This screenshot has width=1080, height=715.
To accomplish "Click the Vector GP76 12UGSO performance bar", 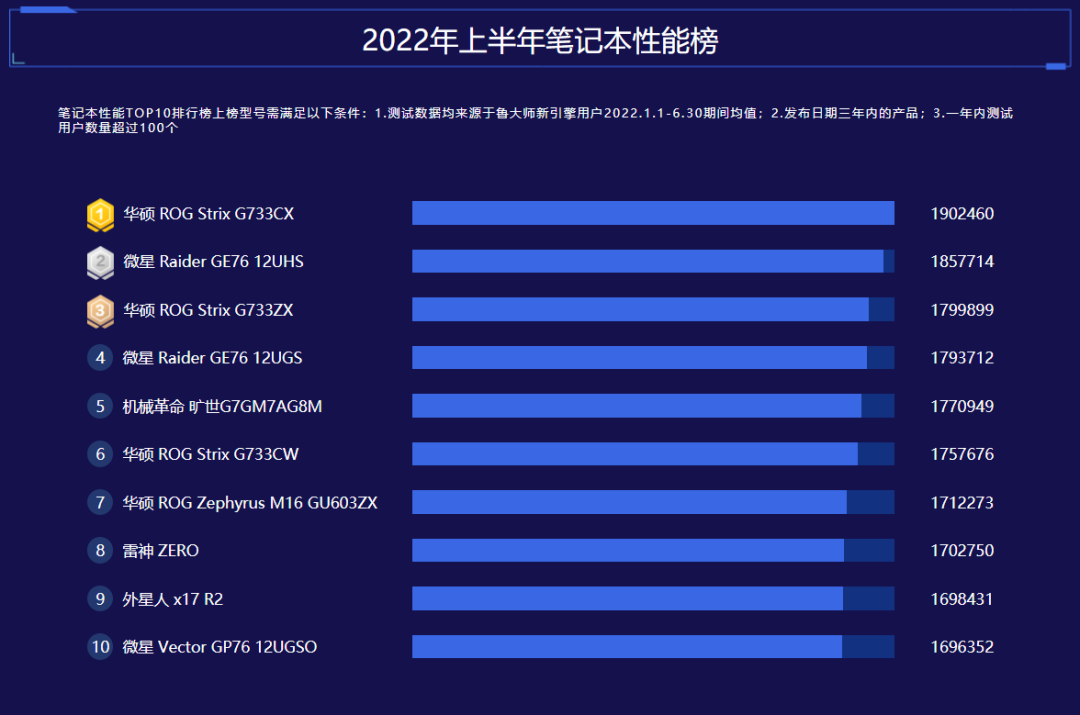I will tap(653, 647).
